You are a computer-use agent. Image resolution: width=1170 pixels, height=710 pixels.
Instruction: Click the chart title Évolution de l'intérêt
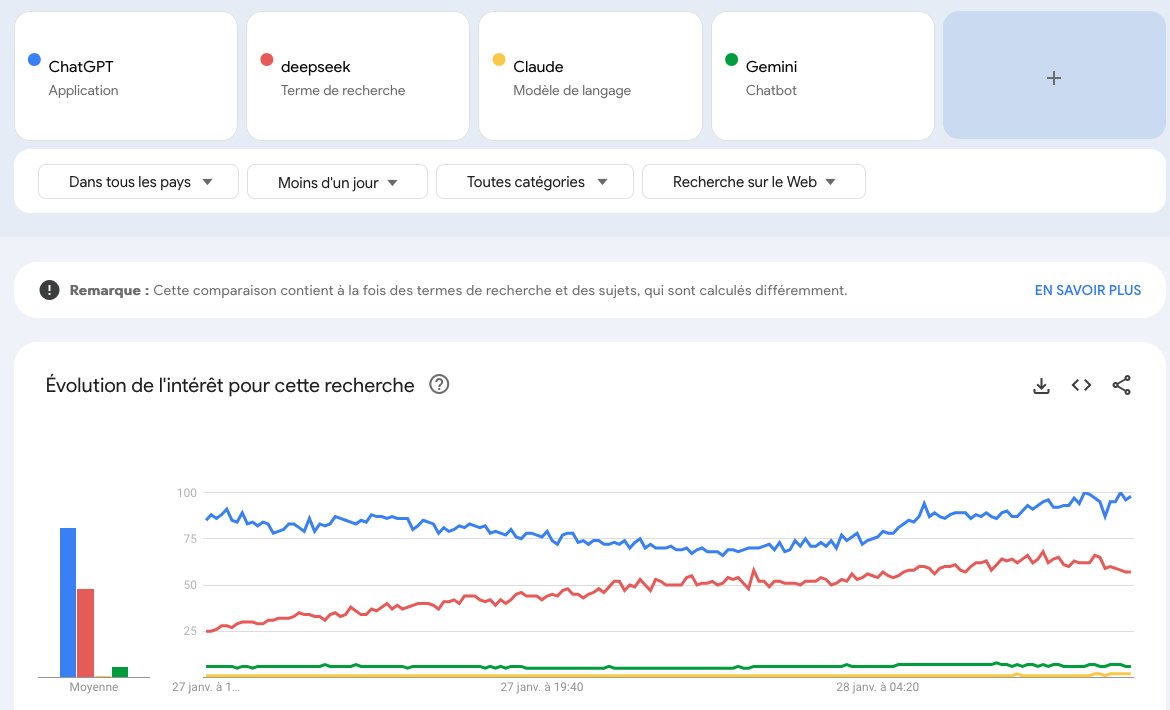(x=230, y=386)
